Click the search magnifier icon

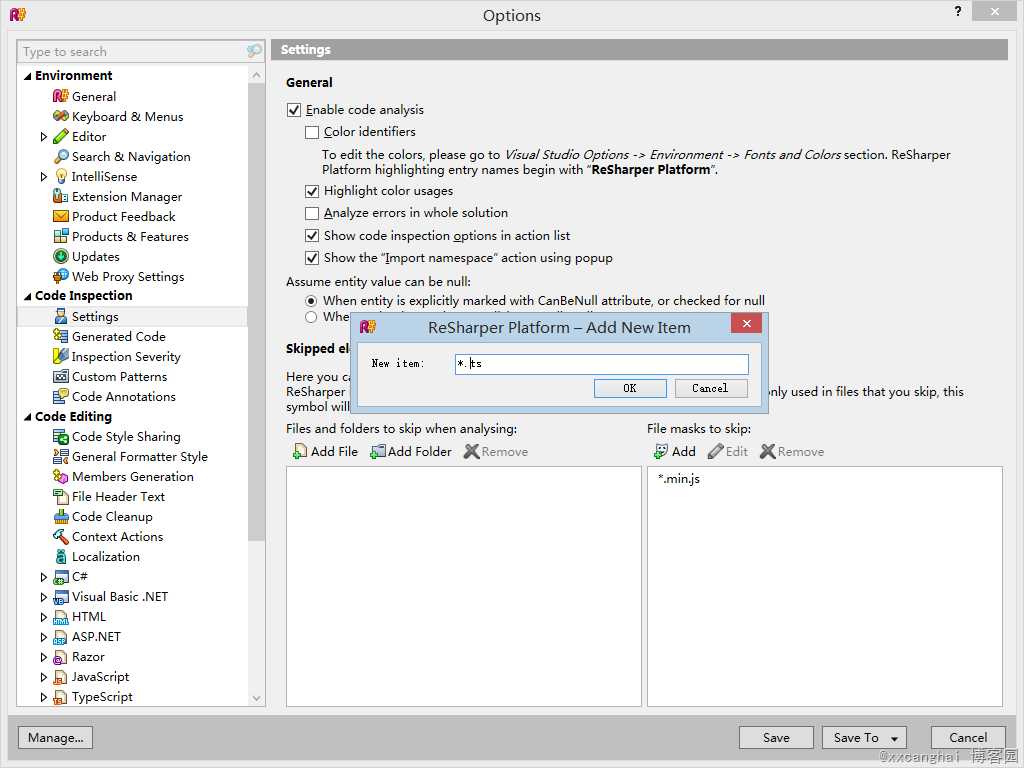tap(253, 51)
